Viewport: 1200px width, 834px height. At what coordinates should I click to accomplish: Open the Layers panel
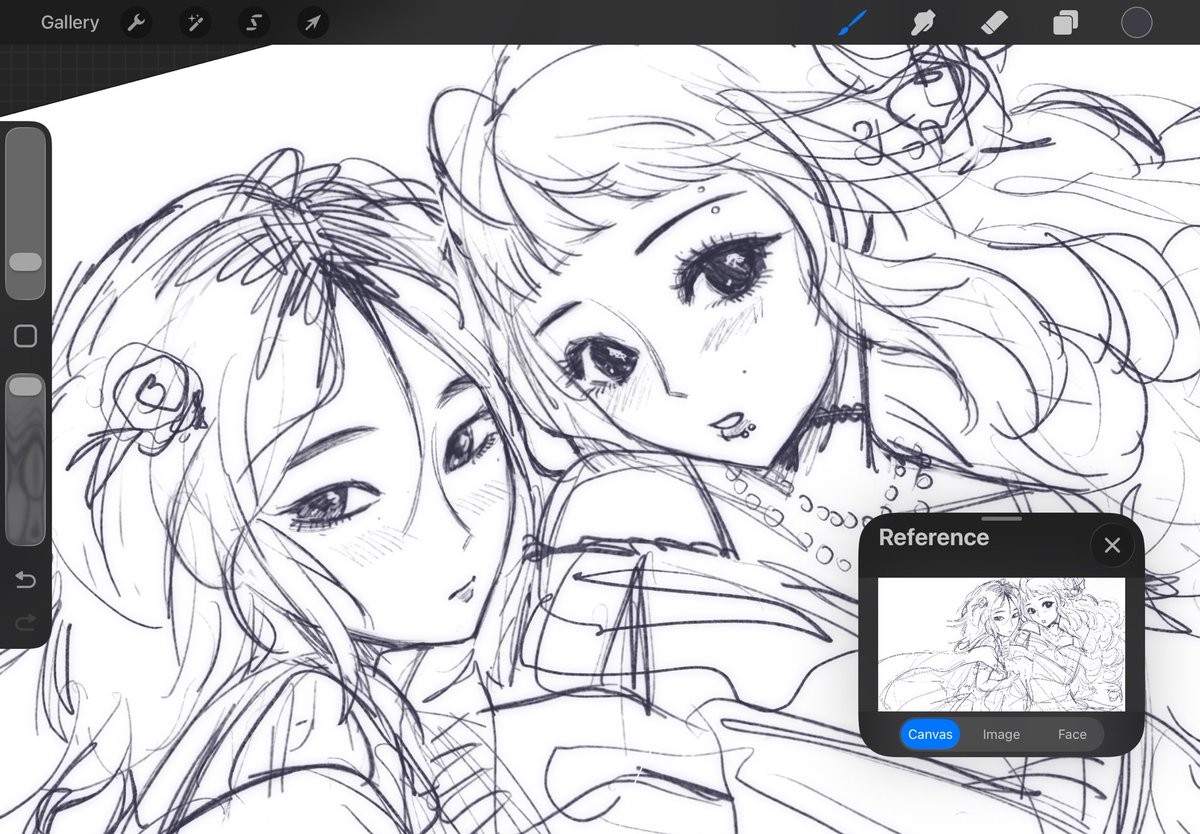coord(1065,22)
